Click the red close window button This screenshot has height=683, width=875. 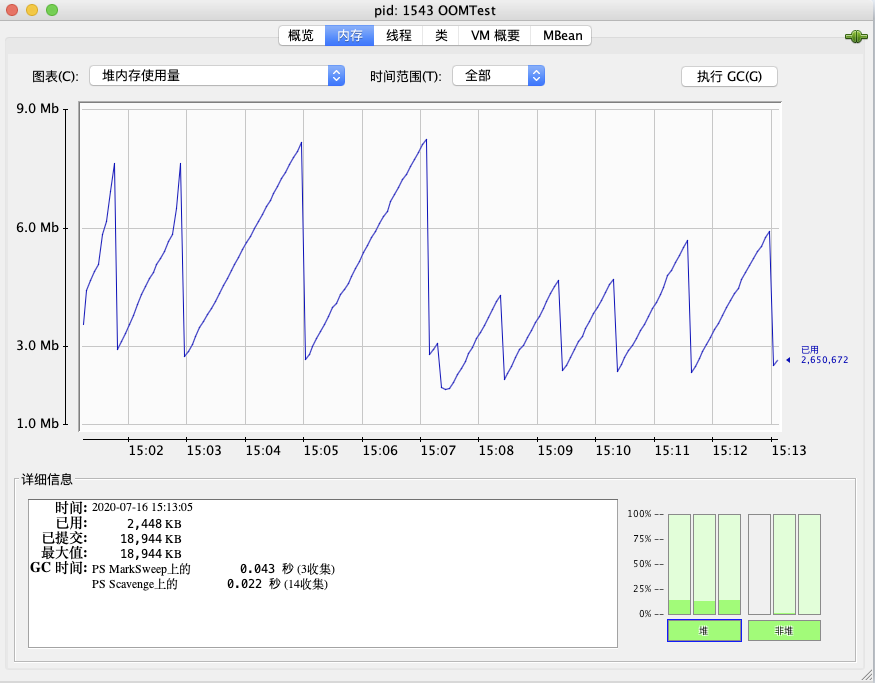(x=12, y=10)
